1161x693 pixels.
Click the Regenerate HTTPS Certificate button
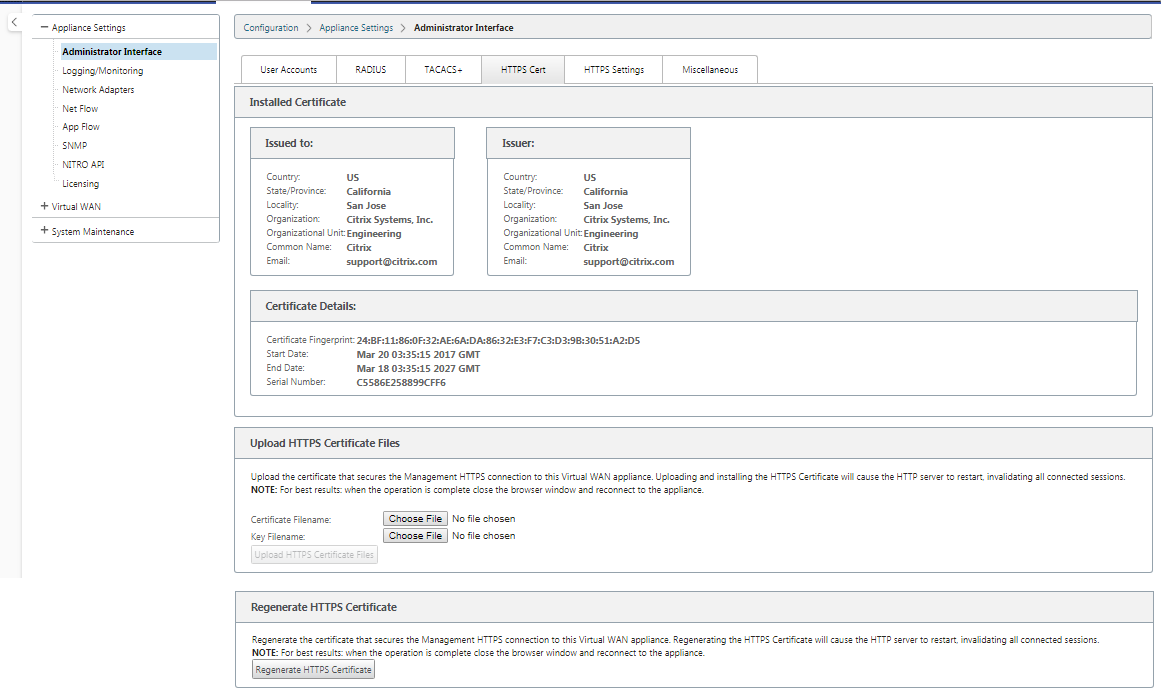point(313,669)
